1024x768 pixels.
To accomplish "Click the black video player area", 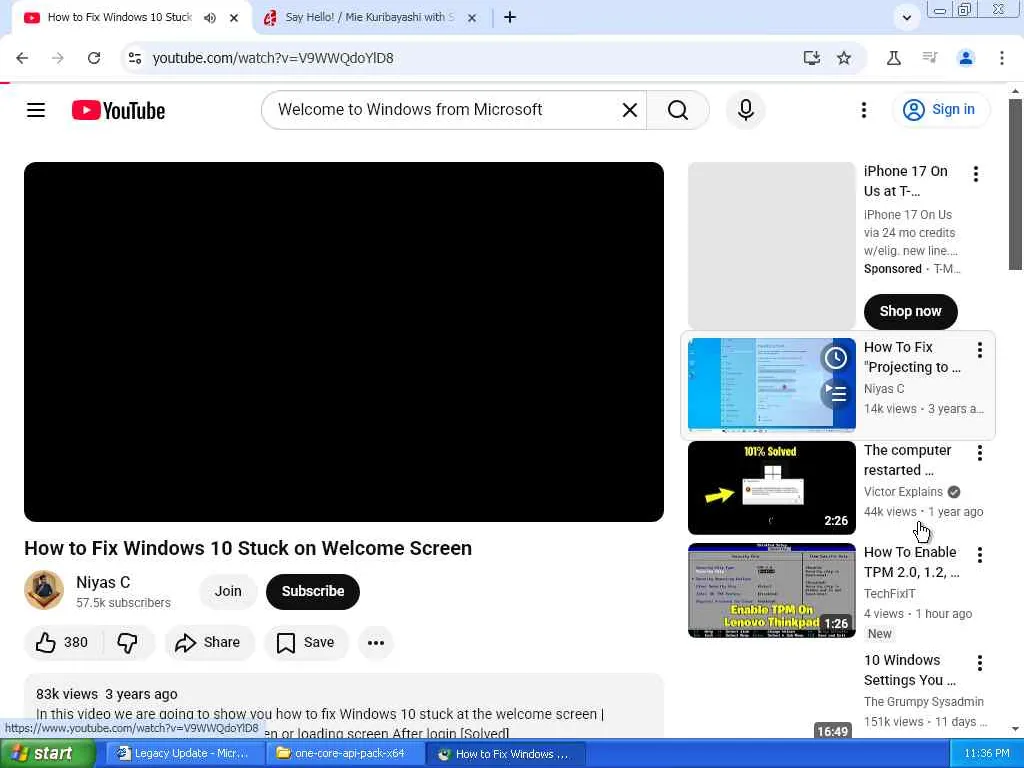I will click(344, 342).
